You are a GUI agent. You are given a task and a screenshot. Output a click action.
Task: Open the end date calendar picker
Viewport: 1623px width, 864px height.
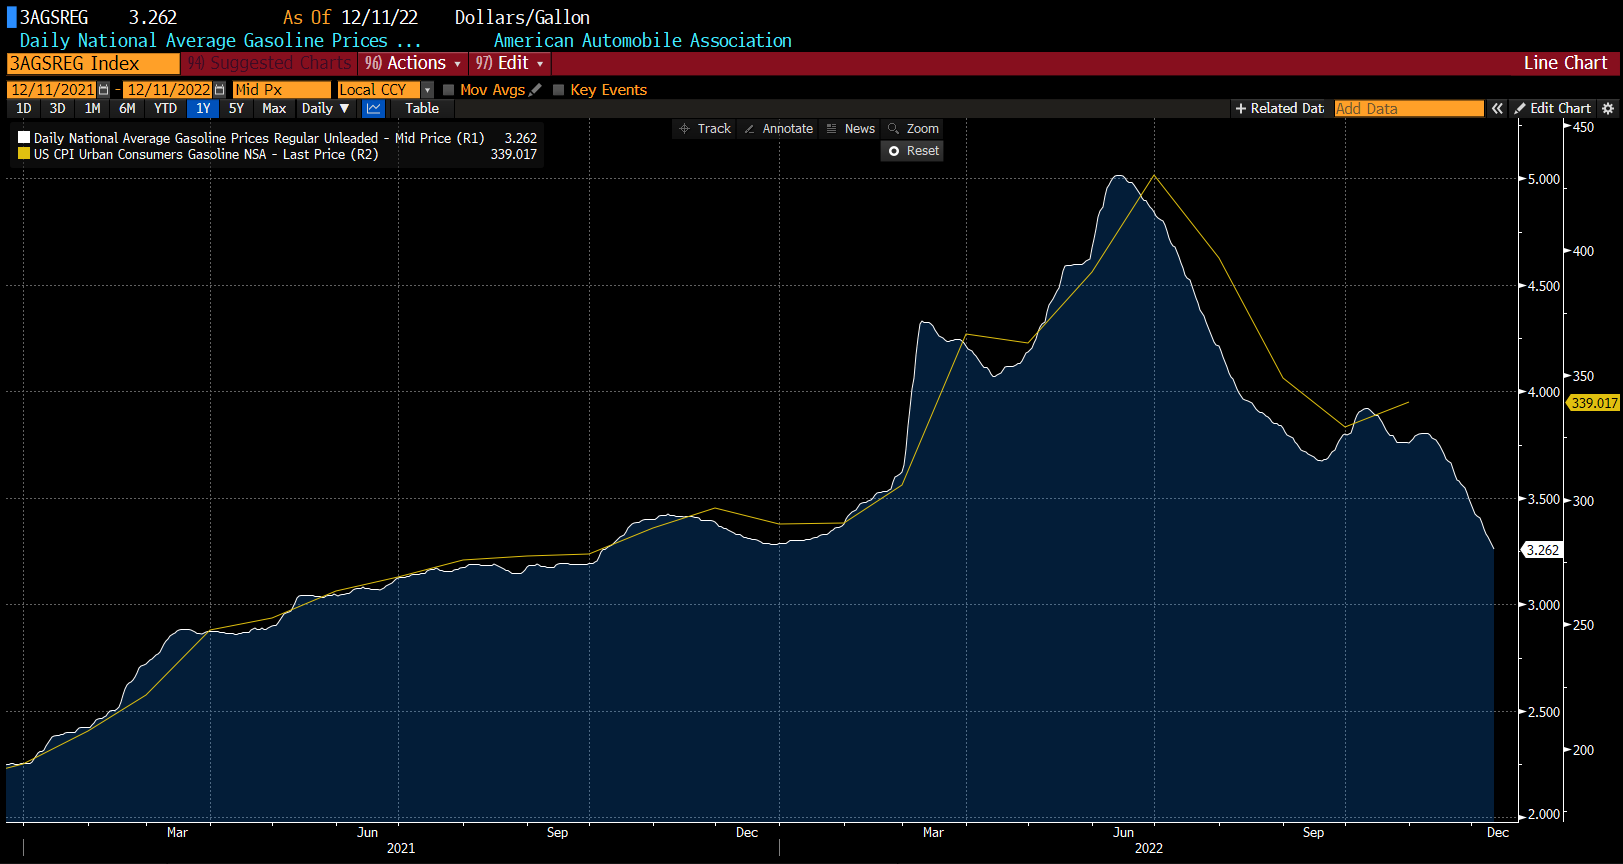click(x=220, y=90)
